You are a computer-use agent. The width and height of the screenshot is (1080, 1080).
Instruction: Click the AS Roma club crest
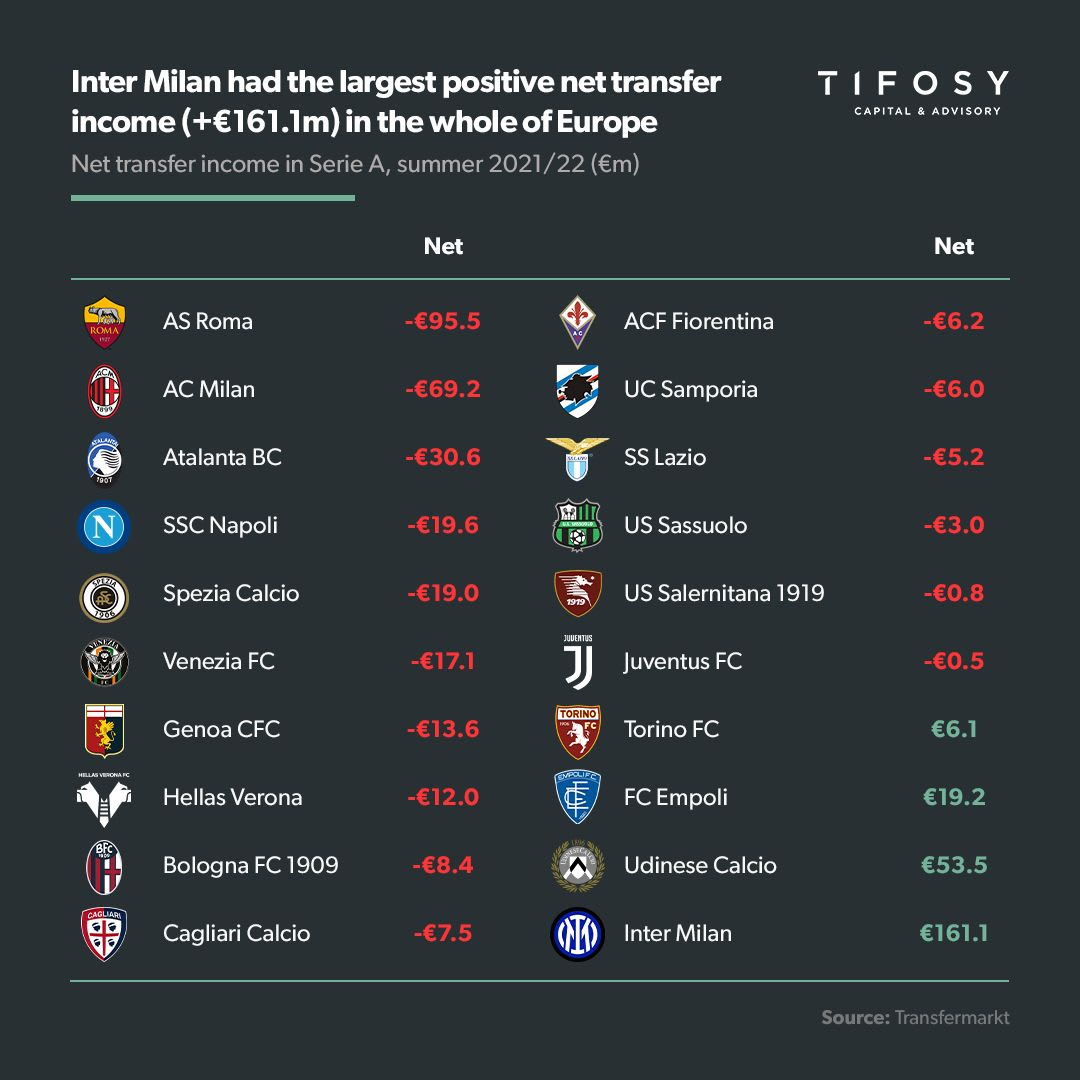pyautogui.click(x=104, y=322)
